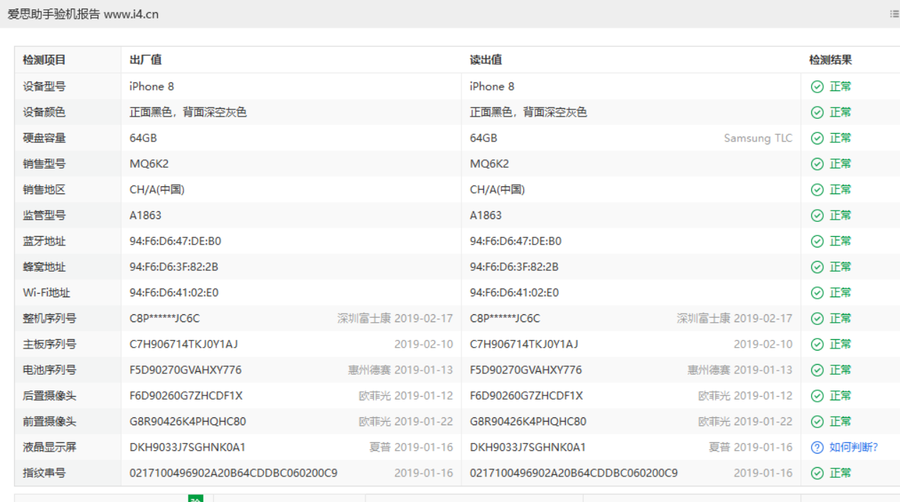Click the green check icon in 指纹串号 row
The height and width of the screenshot is (502, 900).
817,473
